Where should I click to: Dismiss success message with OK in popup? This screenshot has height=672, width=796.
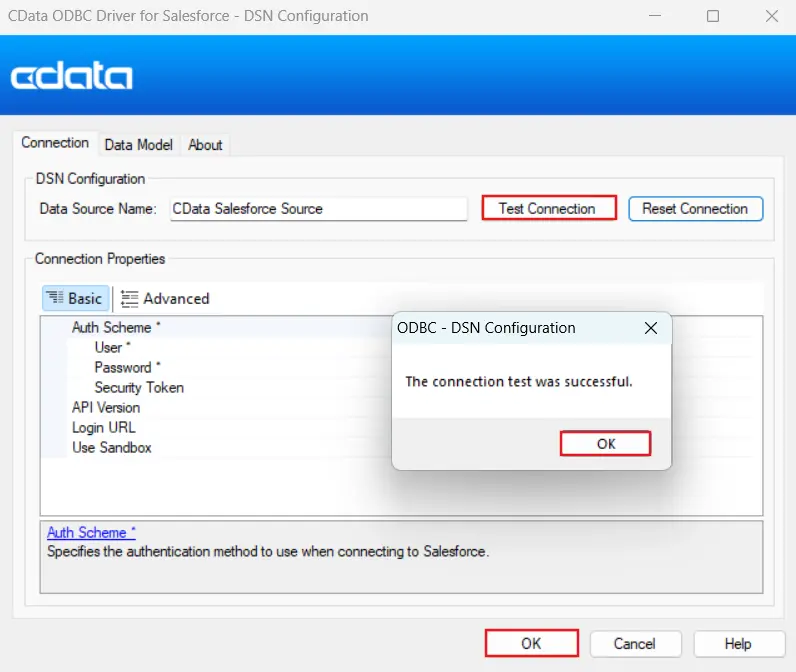(x=605, y=444)
